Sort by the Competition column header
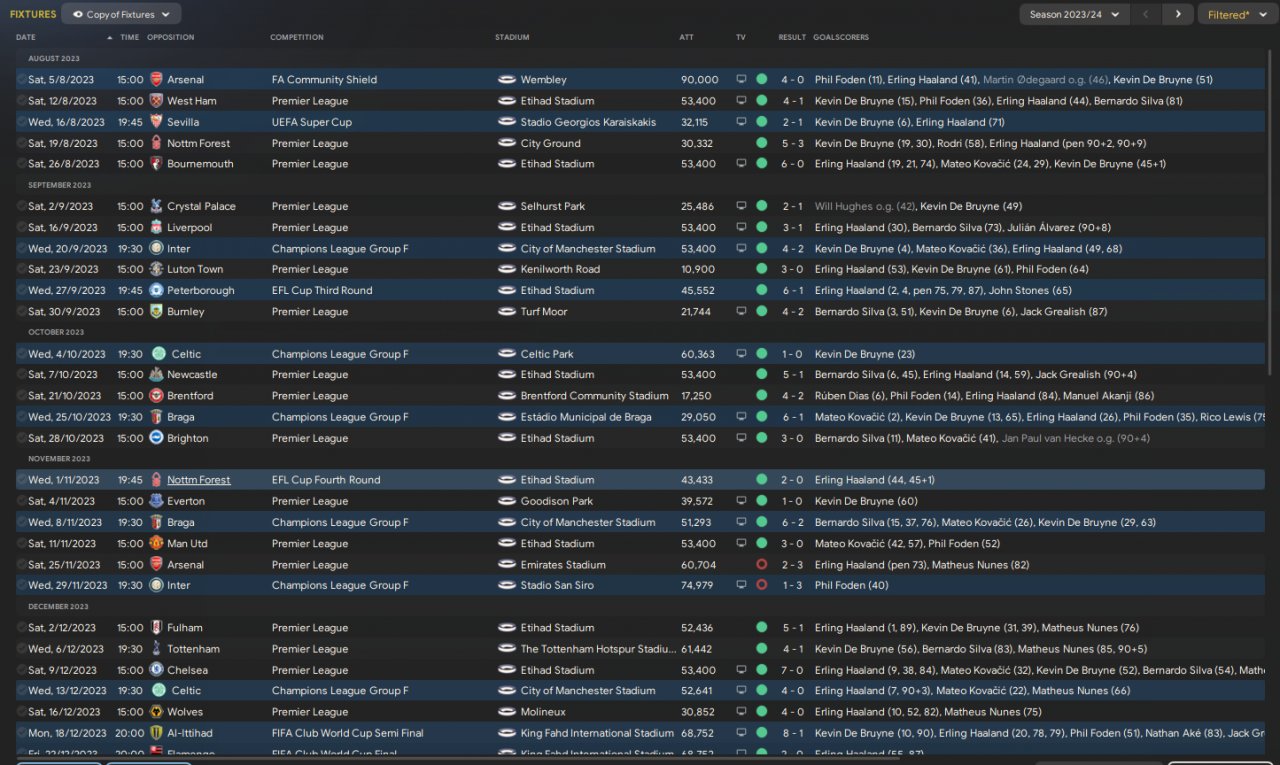This screenshot has height=765, width=1280. coord(297,37)
